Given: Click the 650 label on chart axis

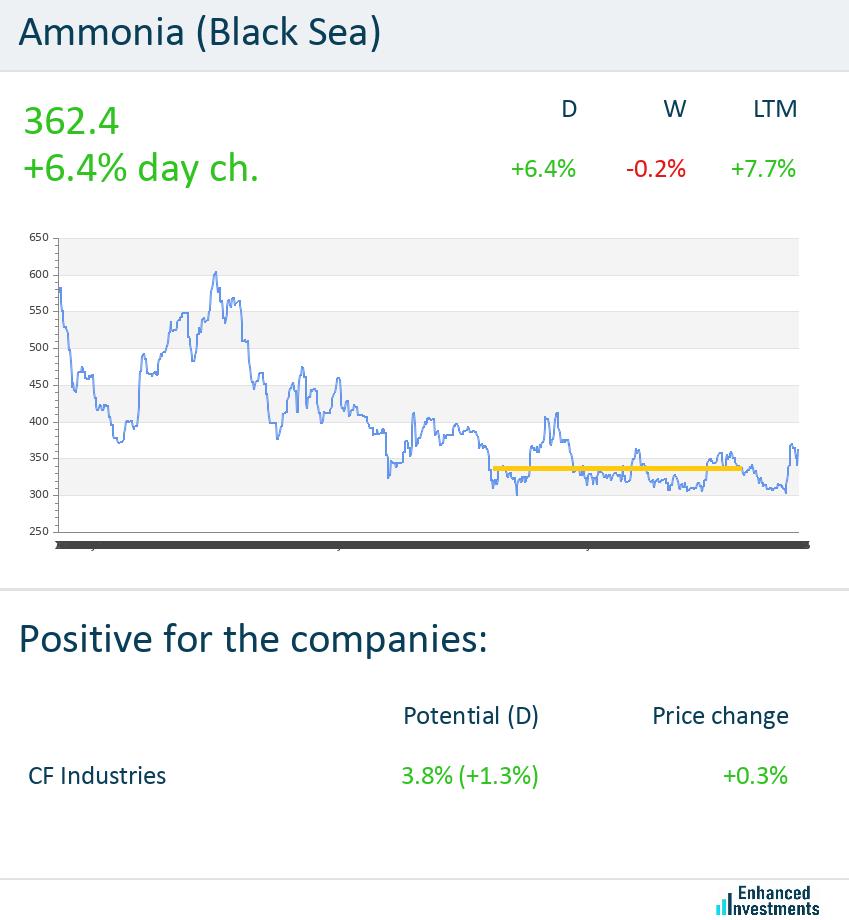Looking at the screenshot, I should [x=39, y=238].
